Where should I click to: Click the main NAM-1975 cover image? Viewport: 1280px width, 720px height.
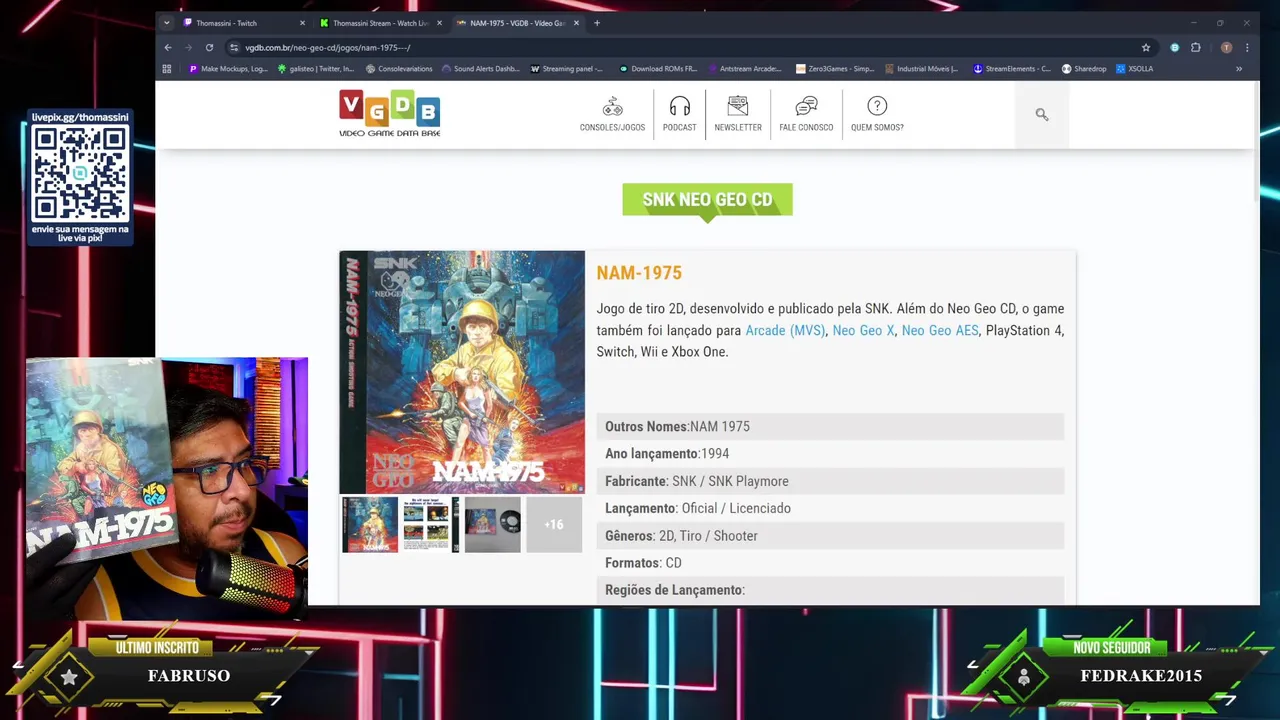point(462,372)
